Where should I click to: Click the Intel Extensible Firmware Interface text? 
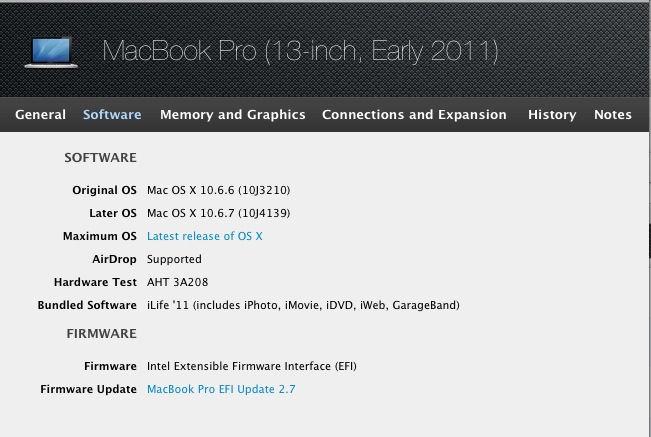click(x=252, y=366)
